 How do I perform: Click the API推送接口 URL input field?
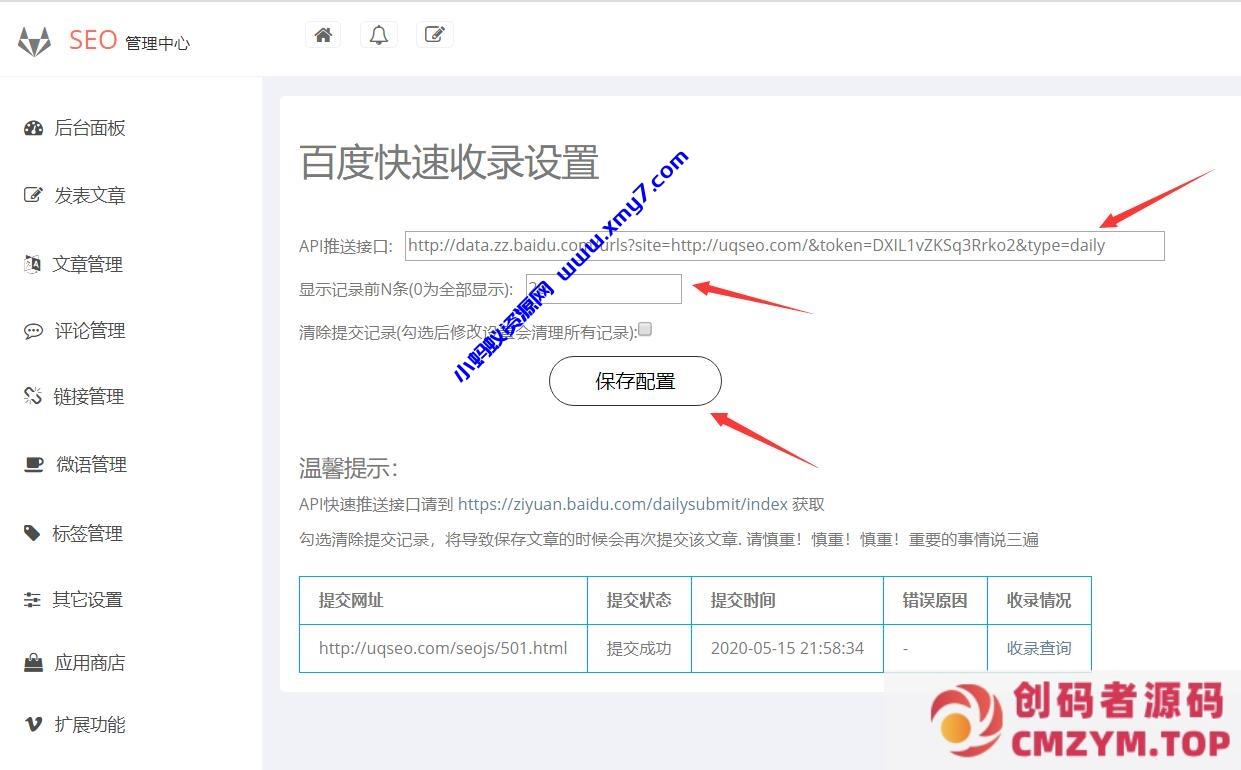click(x=784, y=246)
